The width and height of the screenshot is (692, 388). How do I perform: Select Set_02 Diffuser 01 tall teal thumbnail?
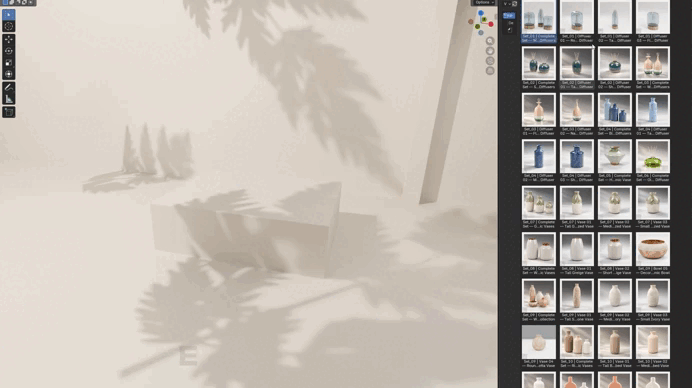pos(576,68)
